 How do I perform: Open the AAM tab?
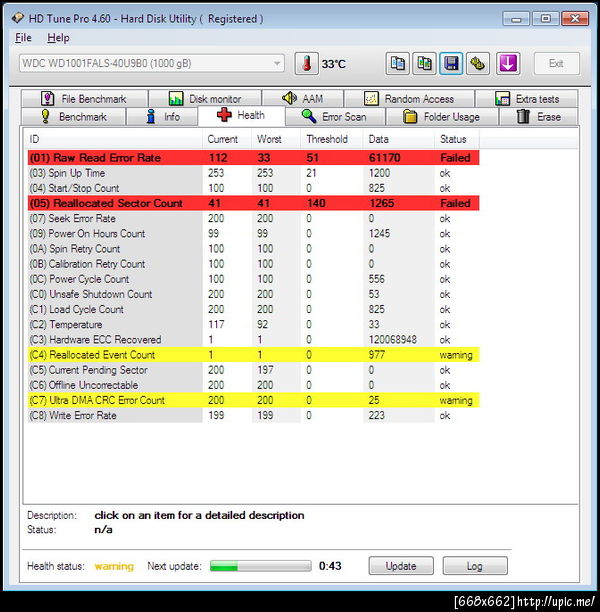303,99
